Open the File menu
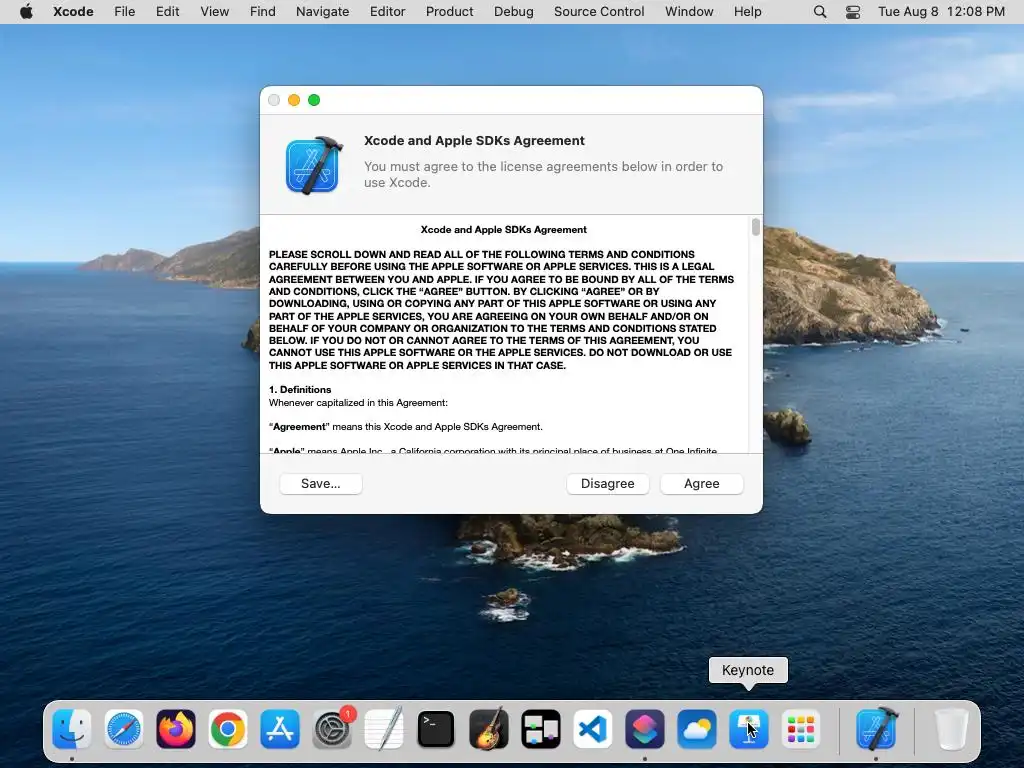 click(x=124, y=11)
